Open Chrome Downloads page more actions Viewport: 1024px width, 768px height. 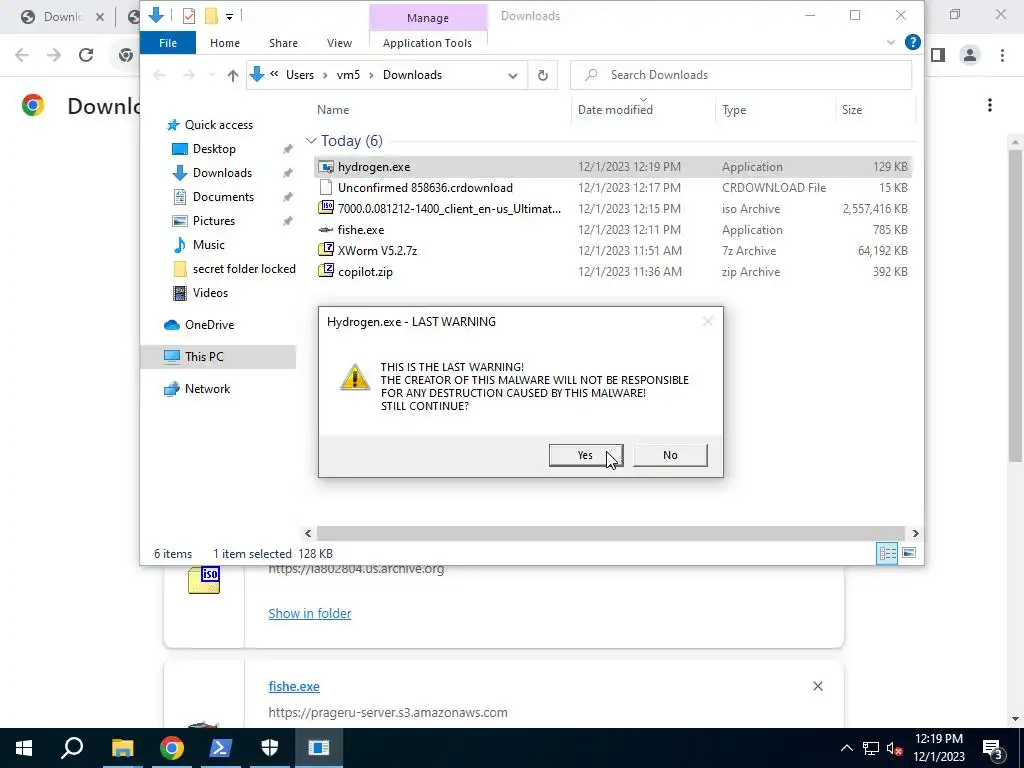click(x=989, y=105)
